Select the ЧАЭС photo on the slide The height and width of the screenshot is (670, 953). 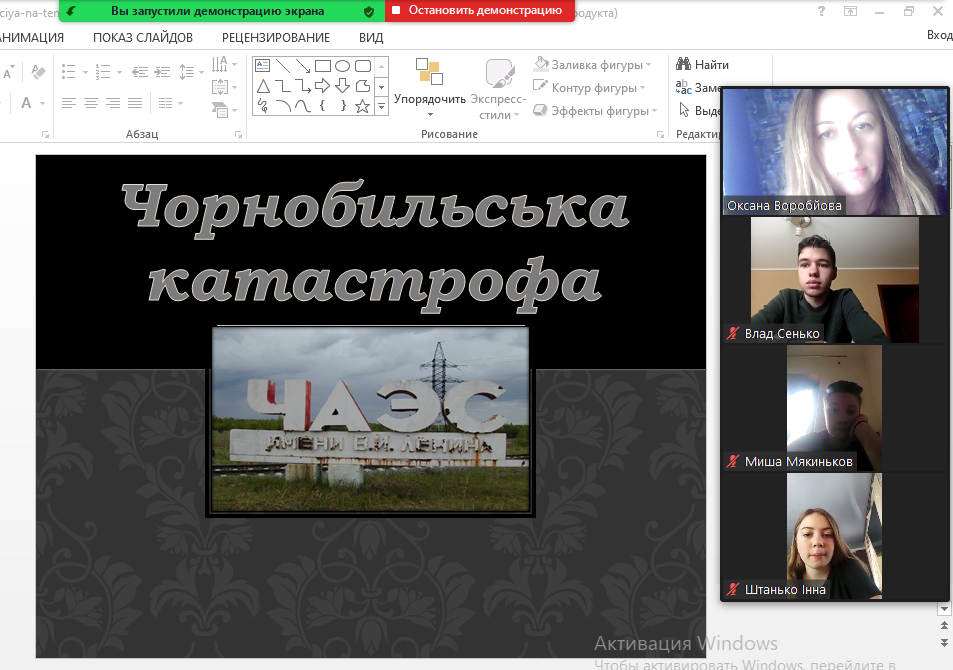[369, 420]
